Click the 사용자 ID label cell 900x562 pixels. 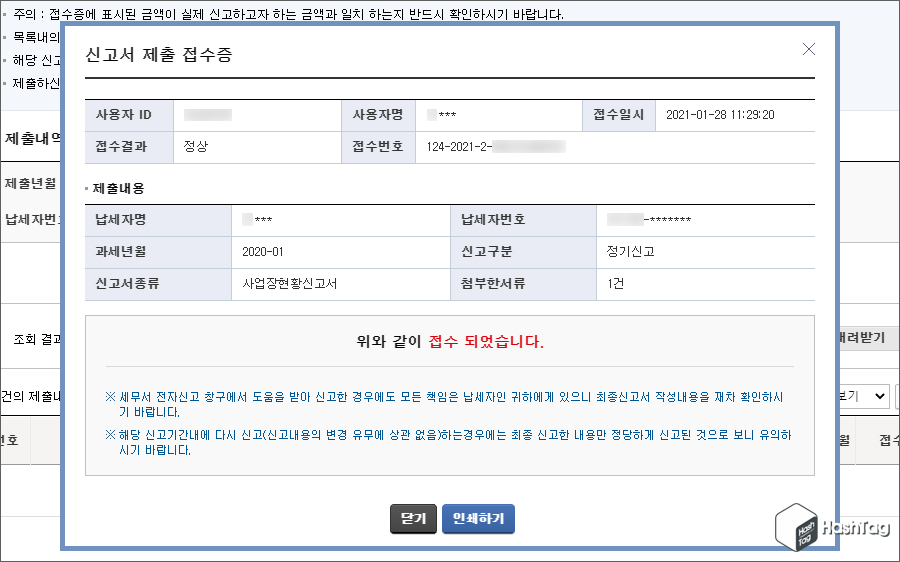(x=129, y=115)
